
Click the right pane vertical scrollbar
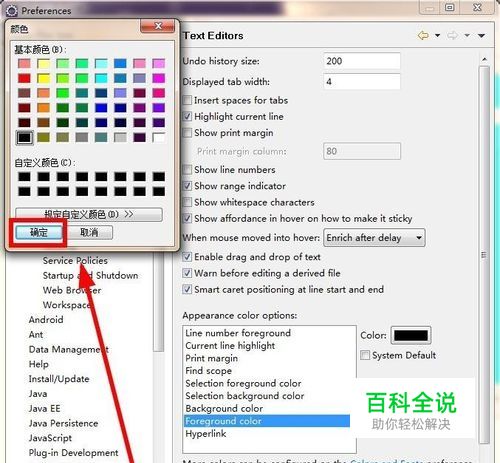484,255
